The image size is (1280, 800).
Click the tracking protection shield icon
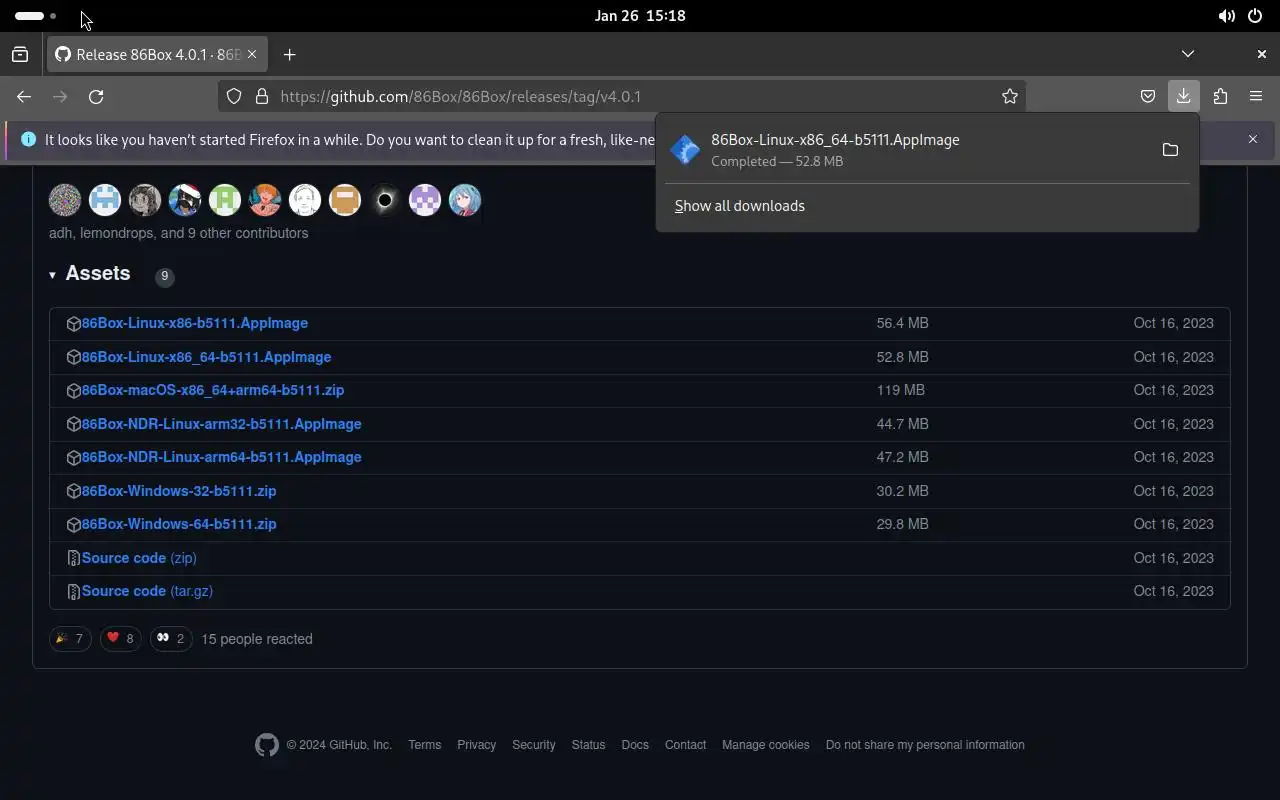[x=234, y=96]
